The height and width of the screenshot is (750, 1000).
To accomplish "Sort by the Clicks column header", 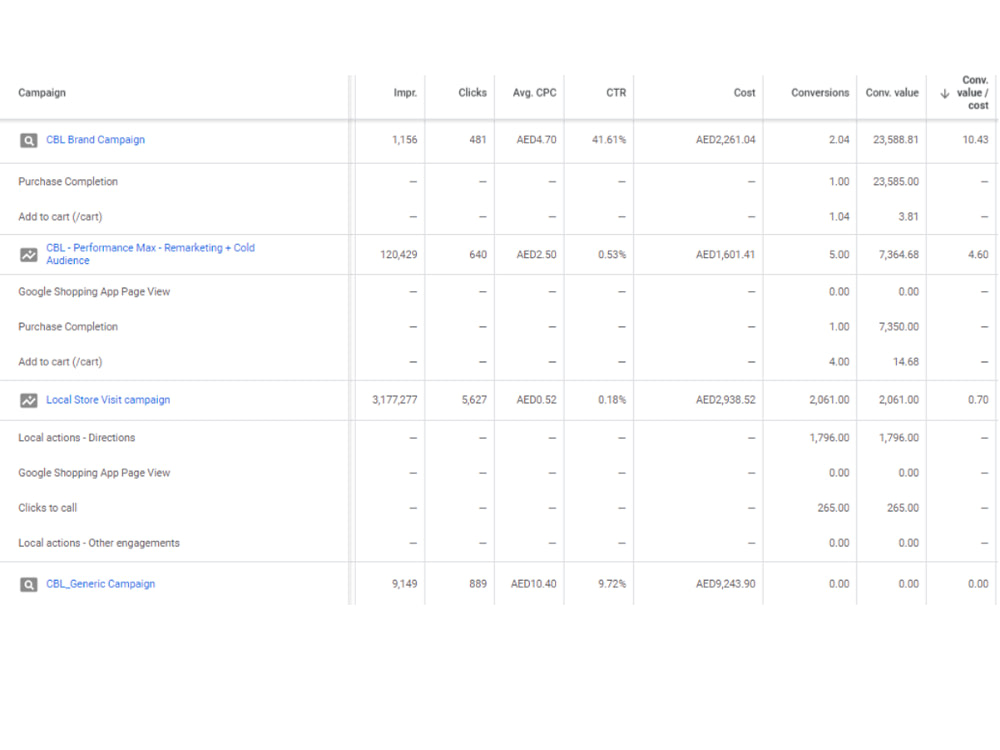I will [x=473, y=92].
